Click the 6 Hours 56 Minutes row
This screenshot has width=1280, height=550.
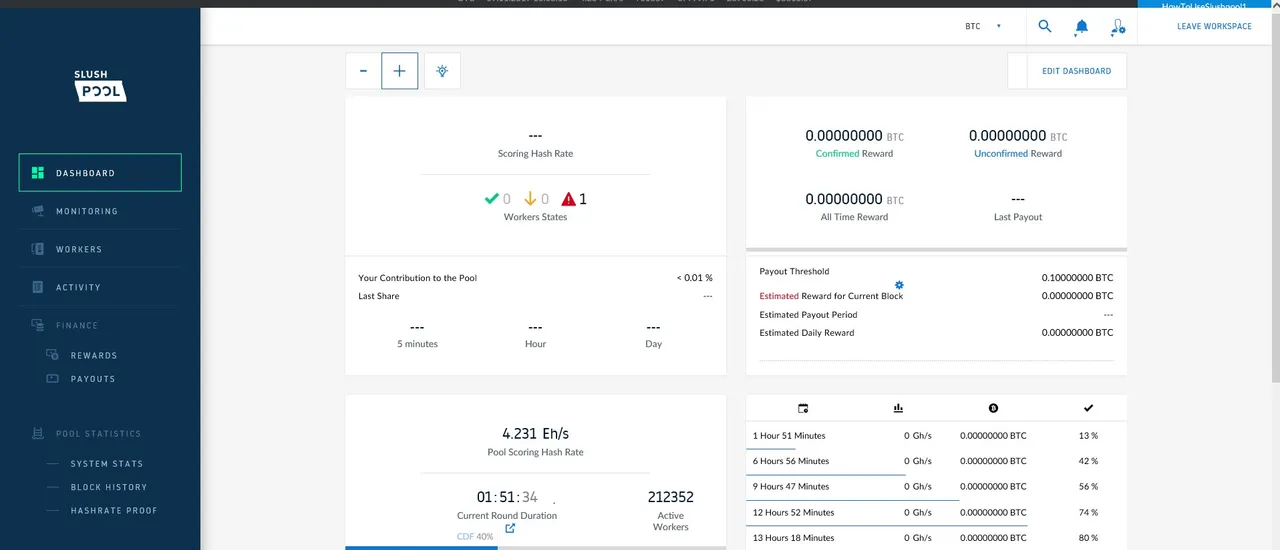[x=936, y=461]
